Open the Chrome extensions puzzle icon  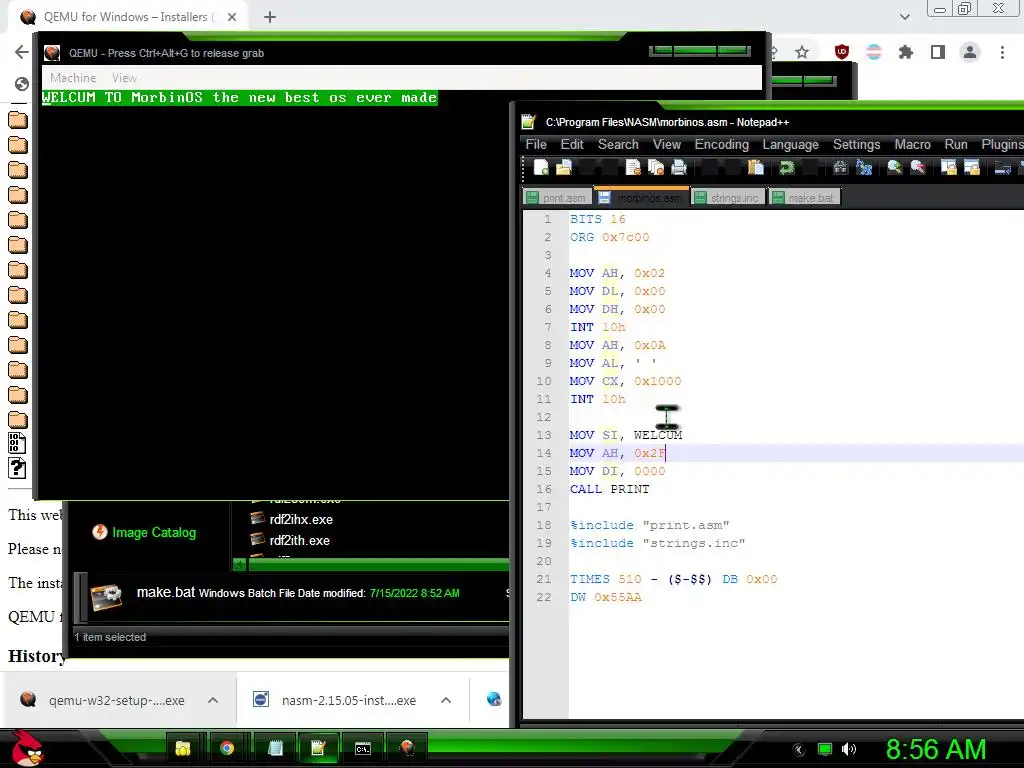point(905,52)
